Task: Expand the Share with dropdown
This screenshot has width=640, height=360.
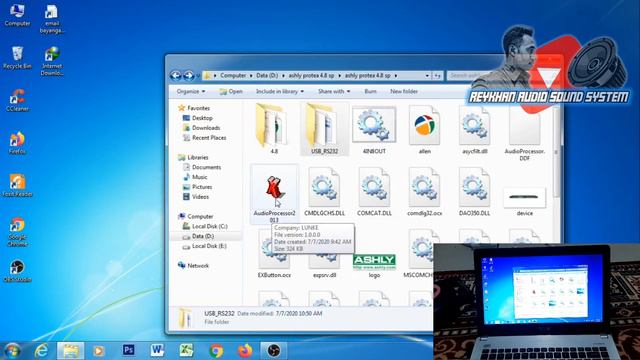Action: tap(334, 91)
